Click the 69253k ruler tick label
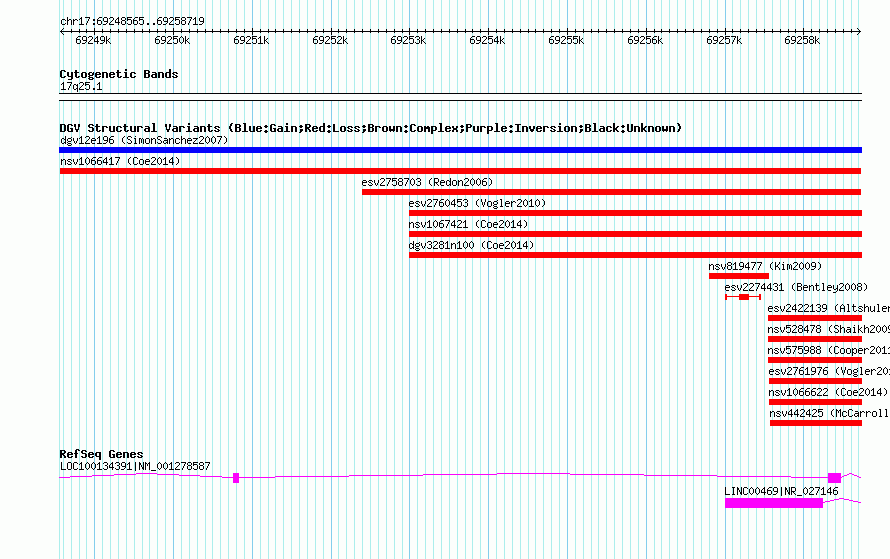The image size is (890, 559). [408, 40]
